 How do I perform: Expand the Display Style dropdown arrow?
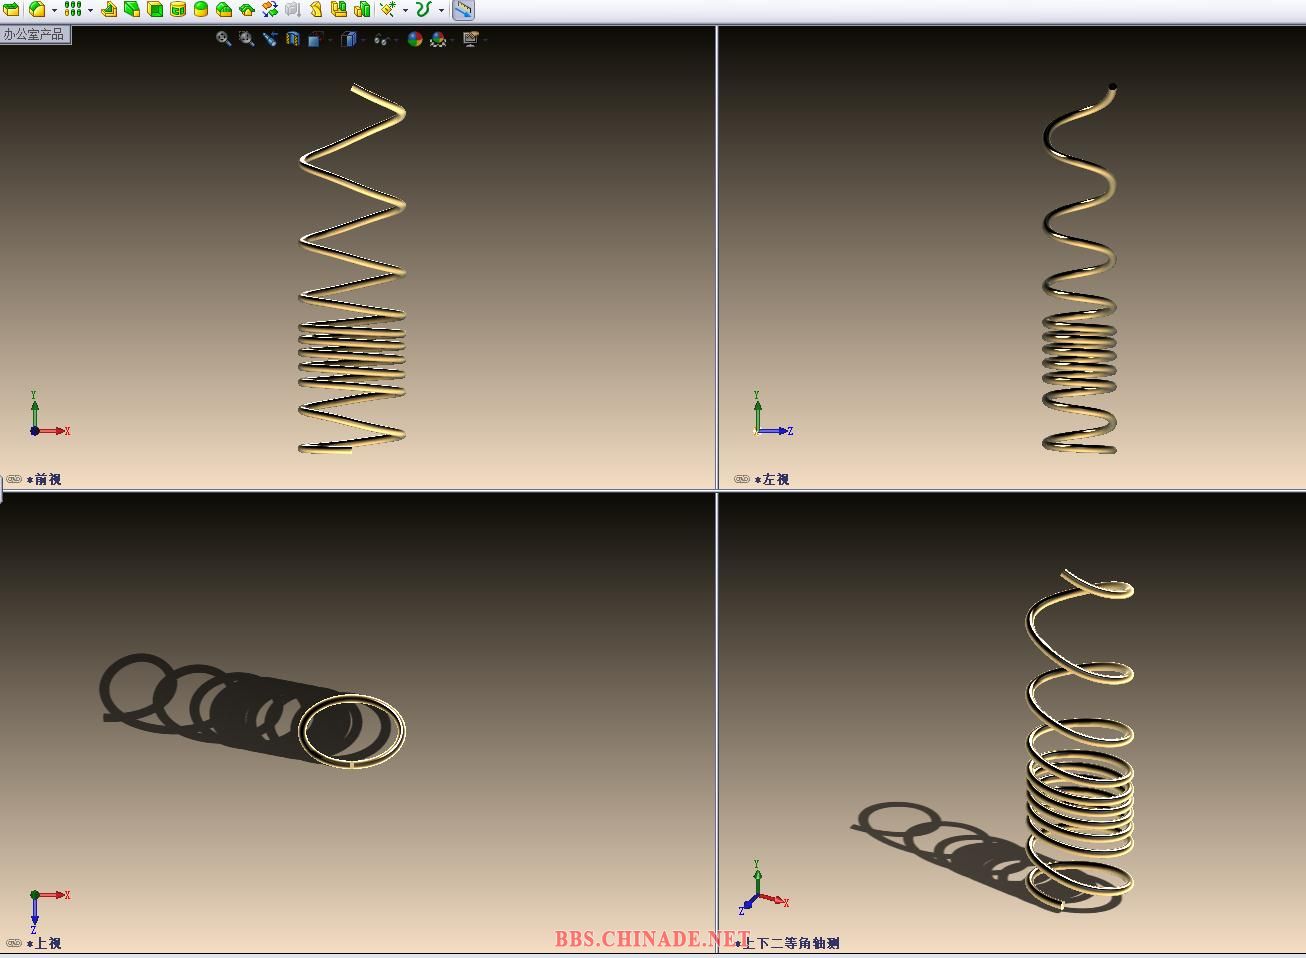pyautogui.click(x=363, y=40)
